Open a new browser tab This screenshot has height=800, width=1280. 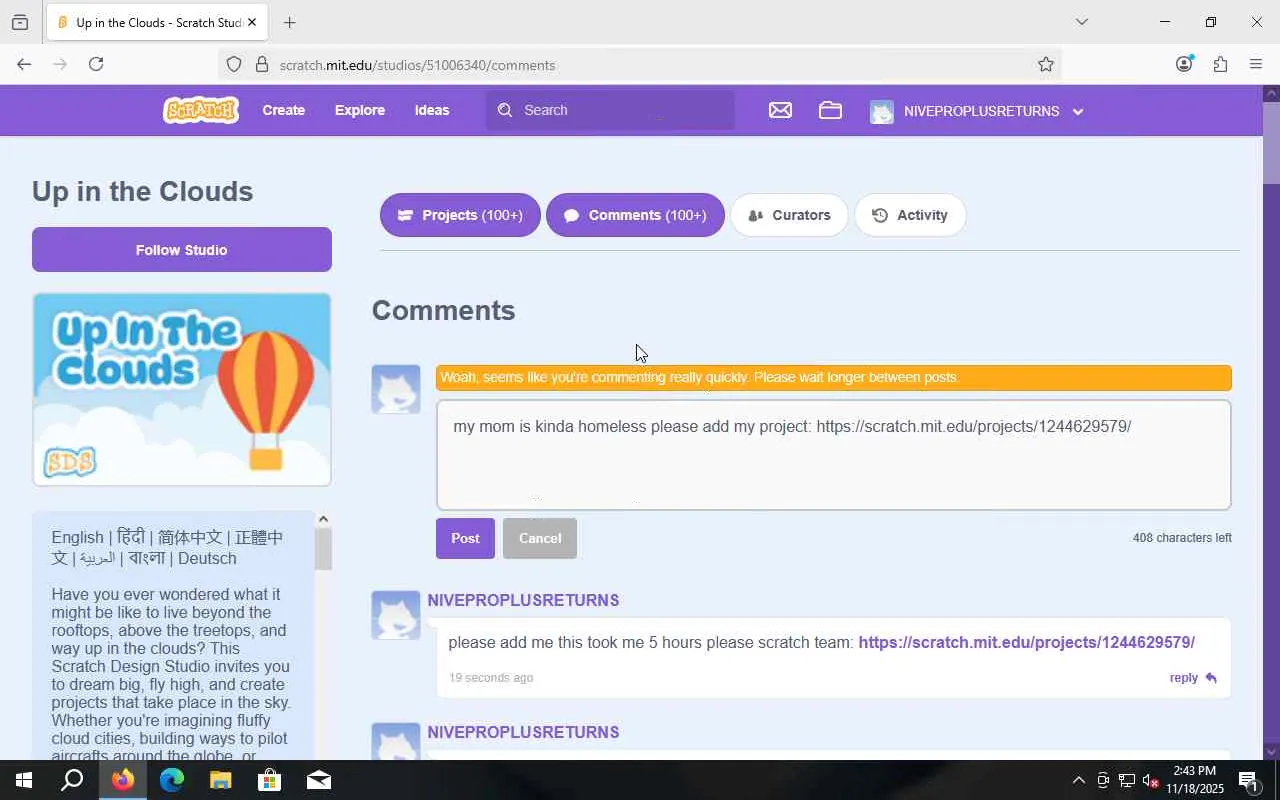pyautogui.click(x=289, y=22)
